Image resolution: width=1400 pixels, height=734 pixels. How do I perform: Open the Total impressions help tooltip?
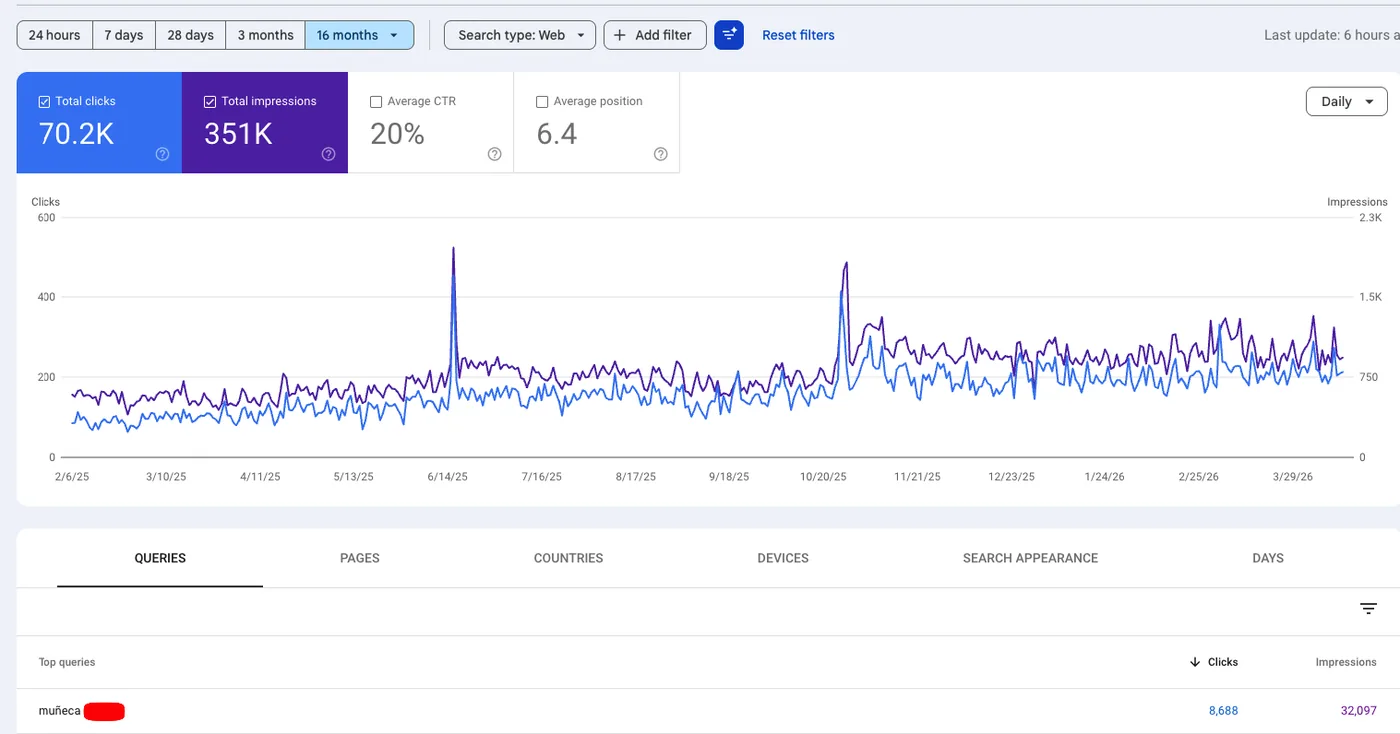[x=327, y=154]
